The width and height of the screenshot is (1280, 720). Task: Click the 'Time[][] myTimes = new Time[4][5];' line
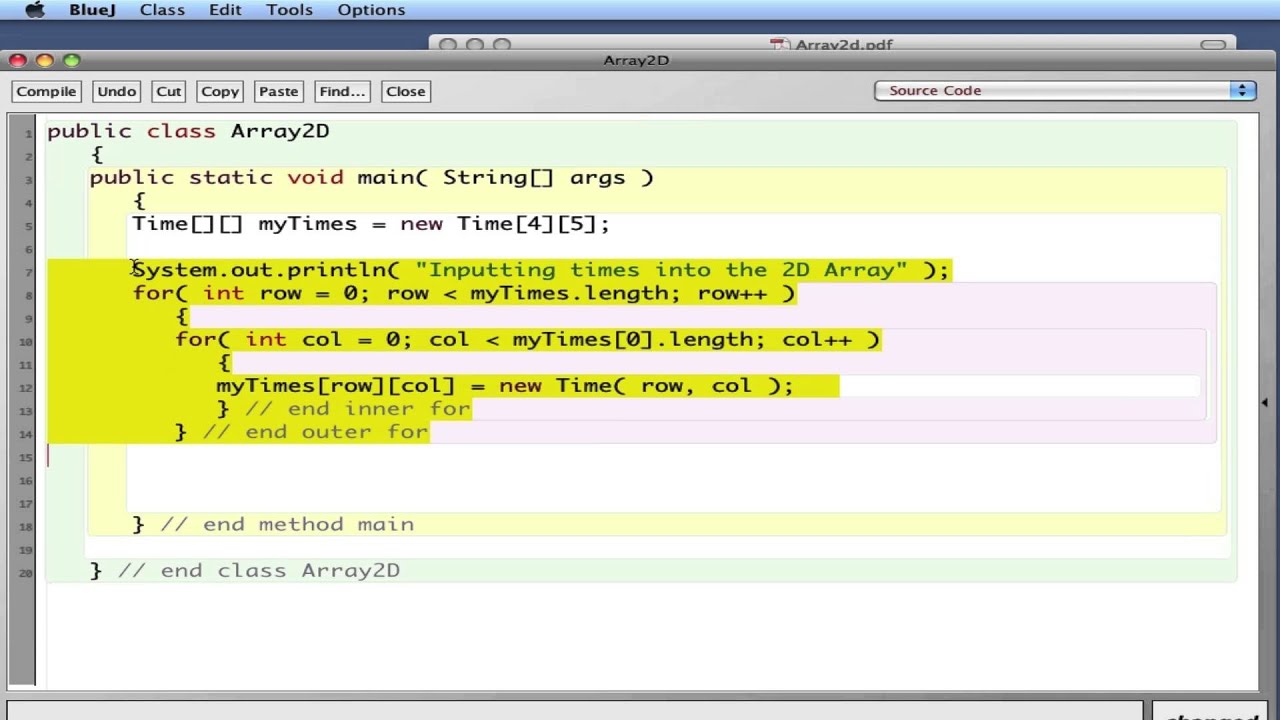click(370, 224)
